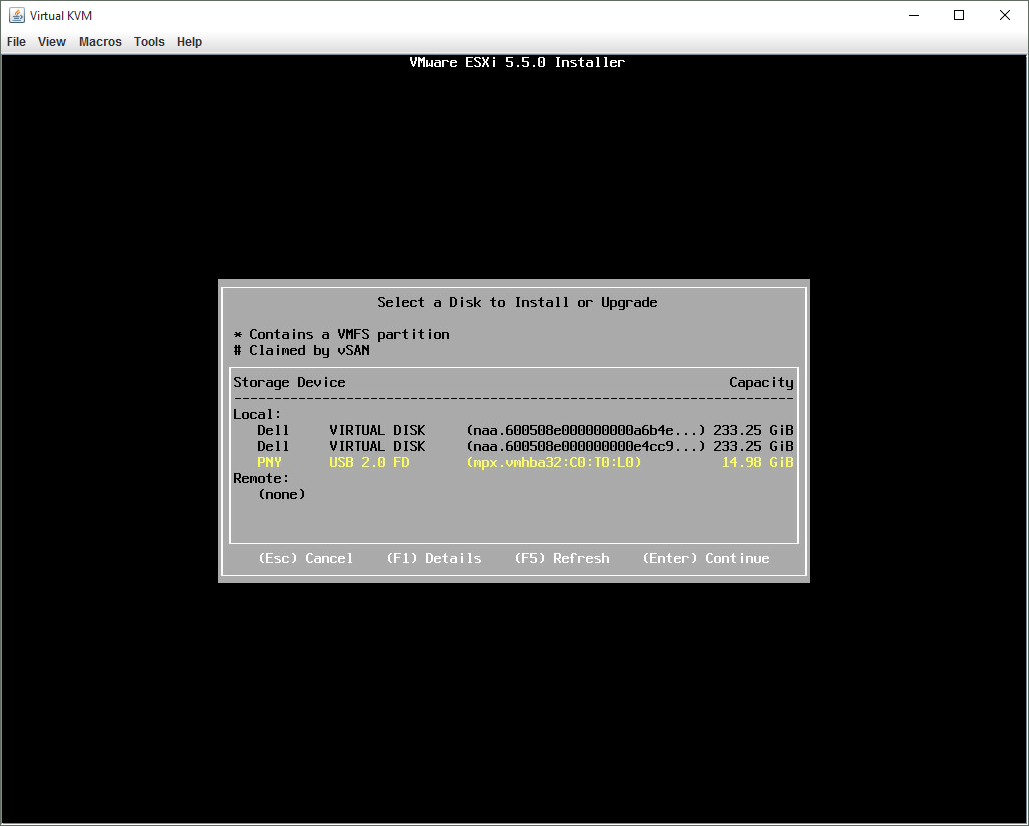Click the (F1) Details option
This screenshot has width=1029, height=826.
pyautogui.click(x=433, y=558)
